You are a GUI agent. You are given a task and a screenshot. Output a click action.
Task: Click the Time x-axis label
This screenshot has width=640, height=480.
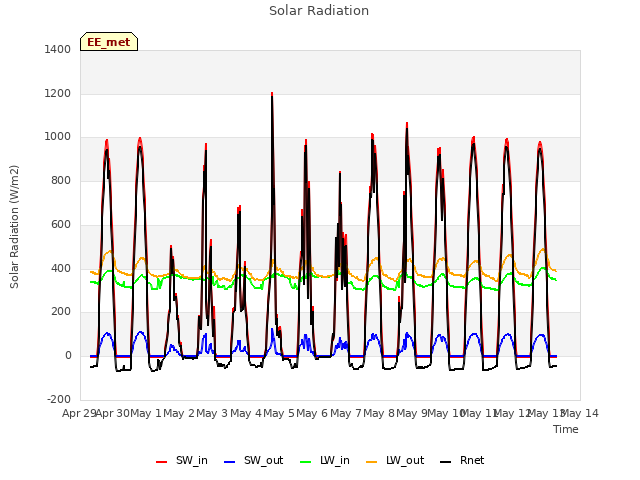coord(566,429)
